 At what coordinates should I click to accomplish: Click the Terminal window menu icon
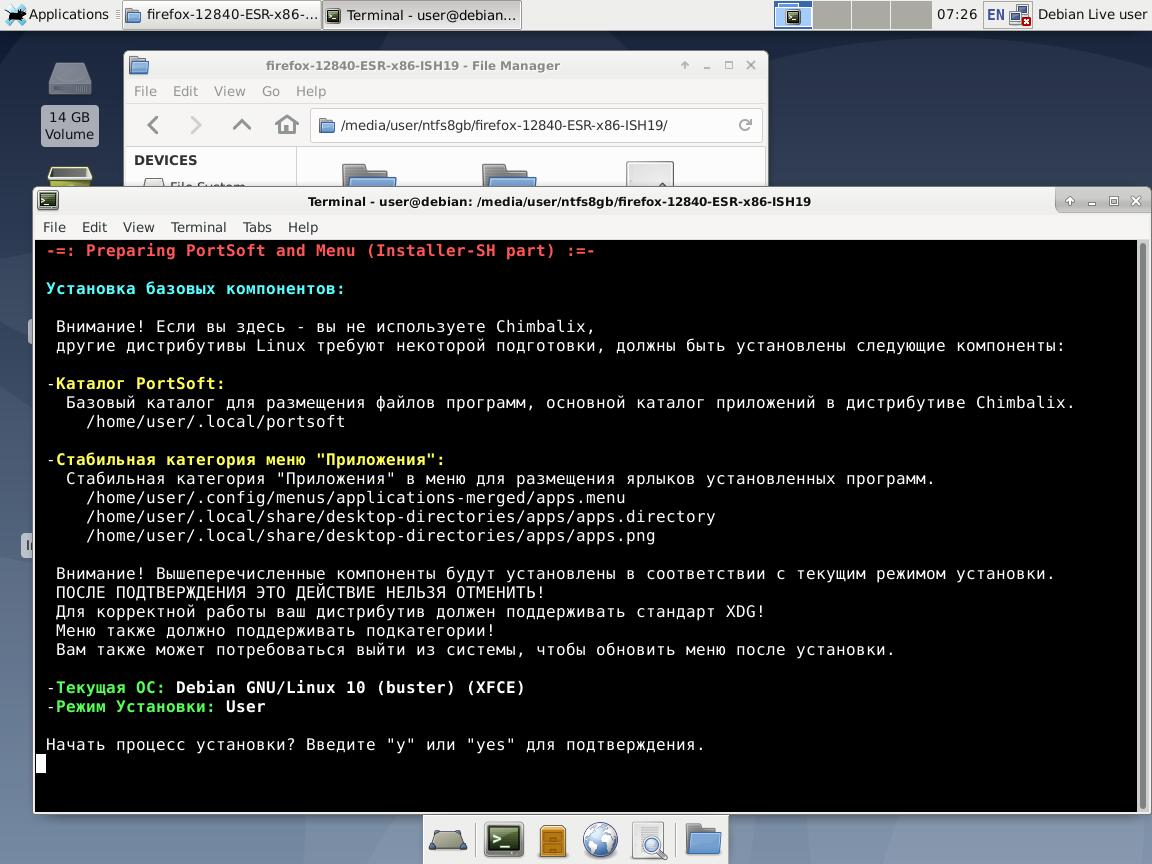pyautogui.click(x=48, y=201)
